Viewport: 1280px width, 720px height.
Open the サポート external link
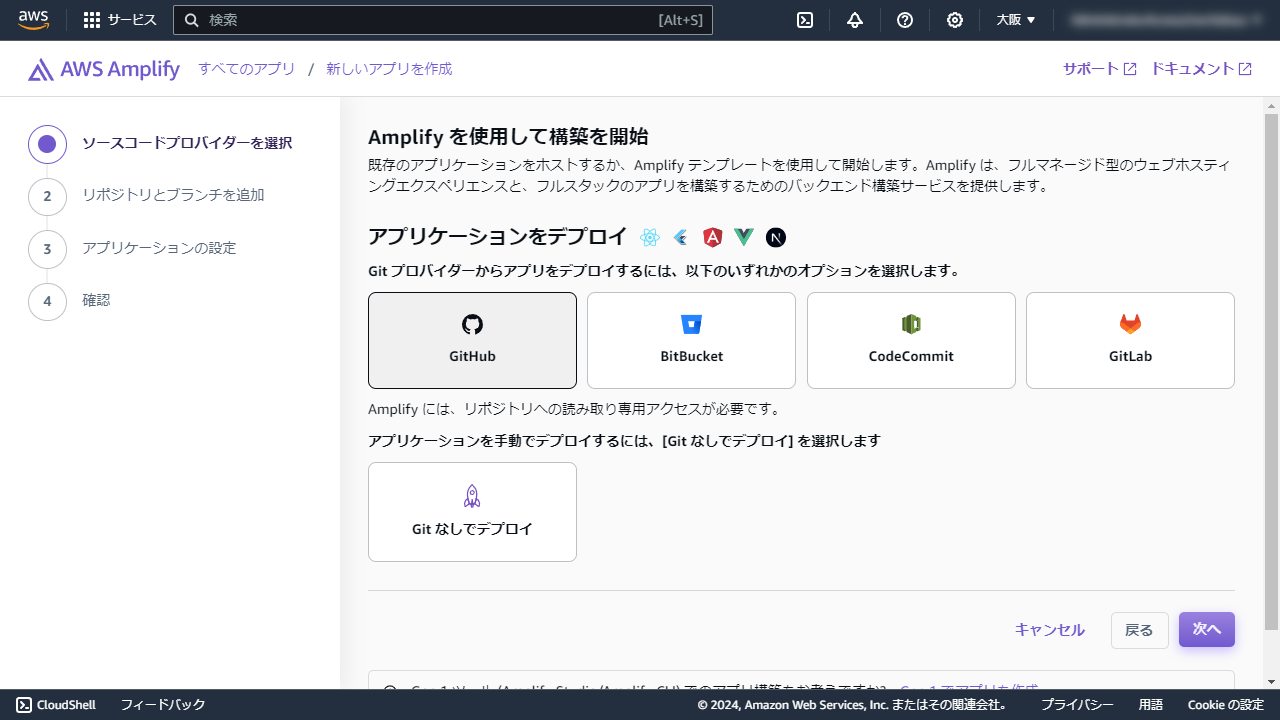click(1099, 69)
